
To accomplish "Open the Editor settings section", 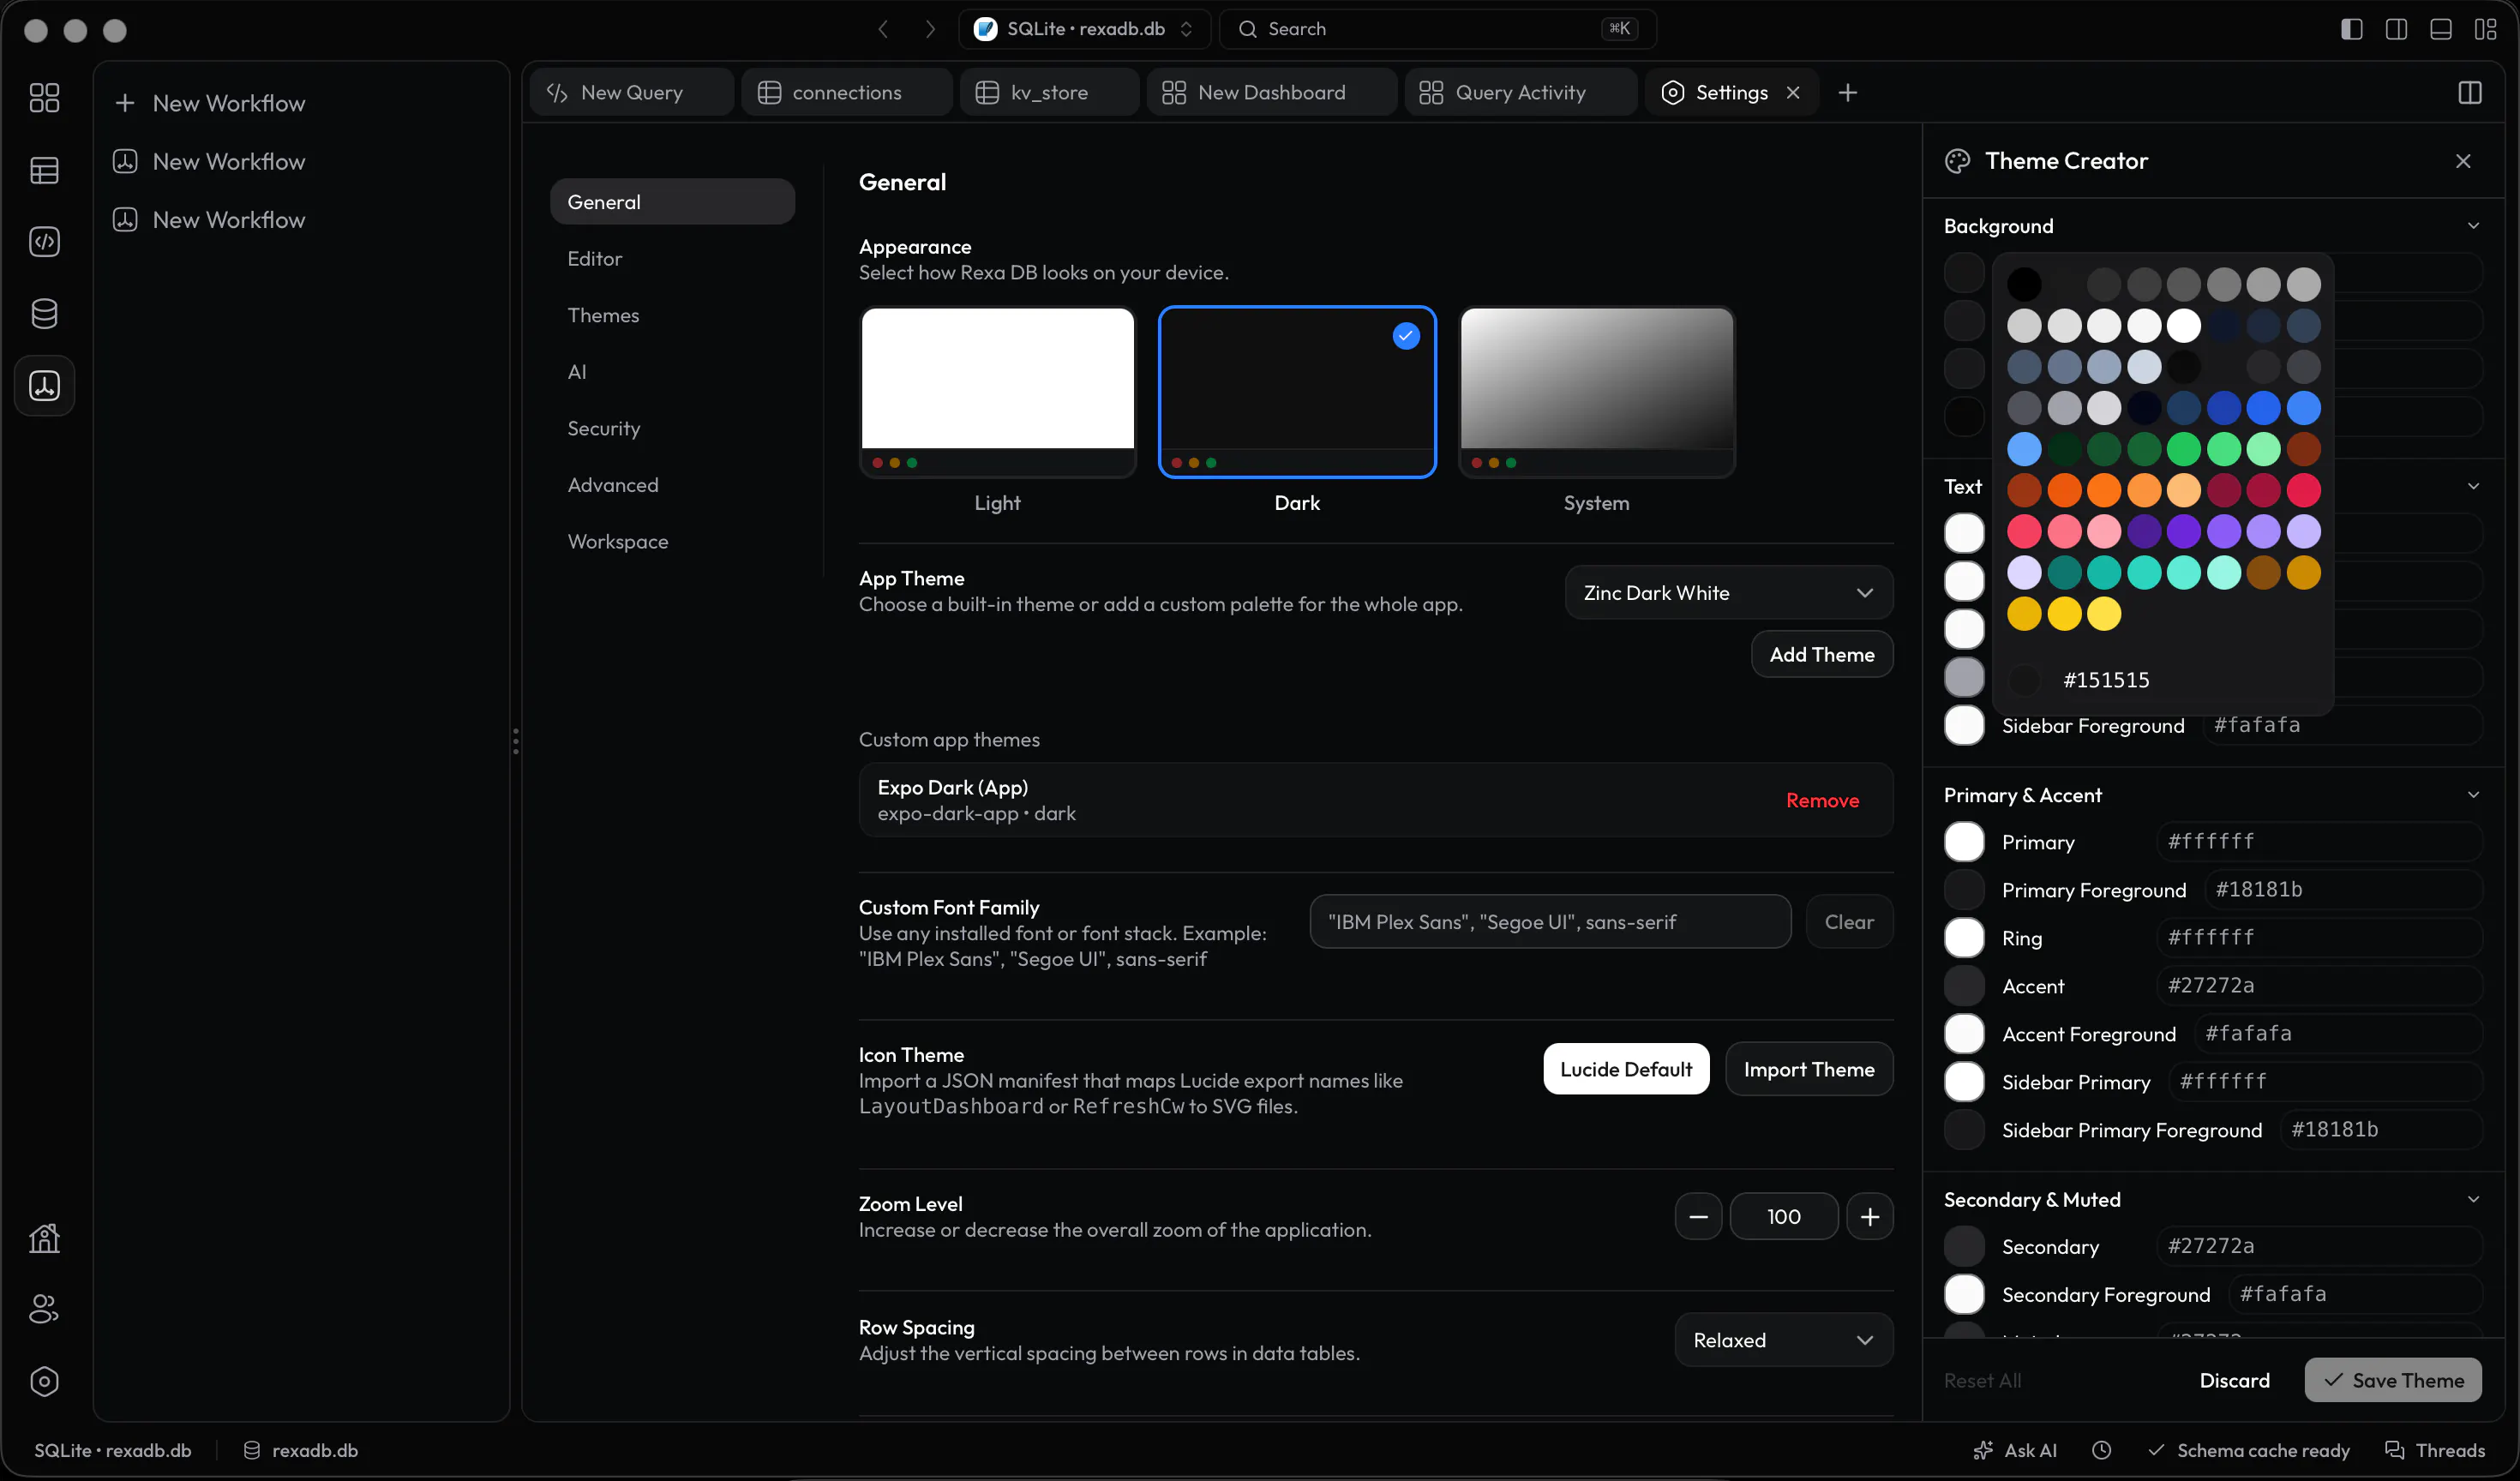I will [x=672, y=258].
